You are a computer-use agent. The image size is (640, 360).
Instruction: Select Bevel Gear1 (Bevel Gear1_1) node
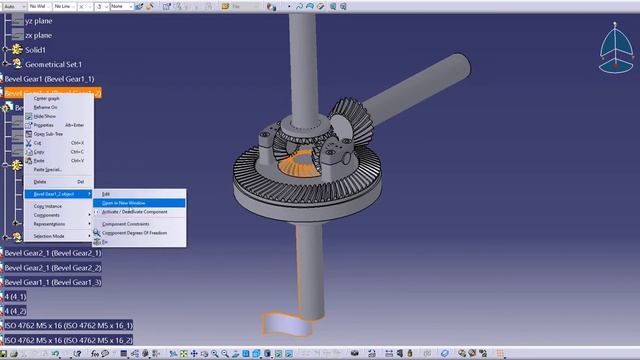49,79
